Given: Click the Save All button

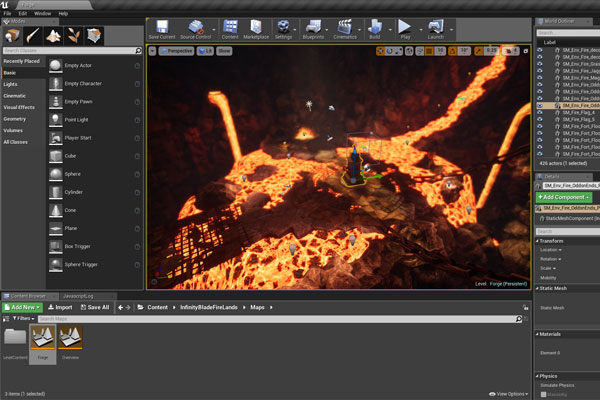Looking at the screenshot, I should click(95, 307).
